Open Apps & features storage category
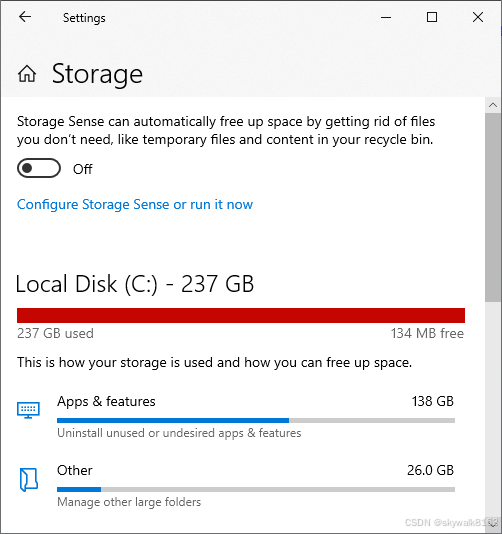This screenshot has height=534, width=502. coord(236,417)
